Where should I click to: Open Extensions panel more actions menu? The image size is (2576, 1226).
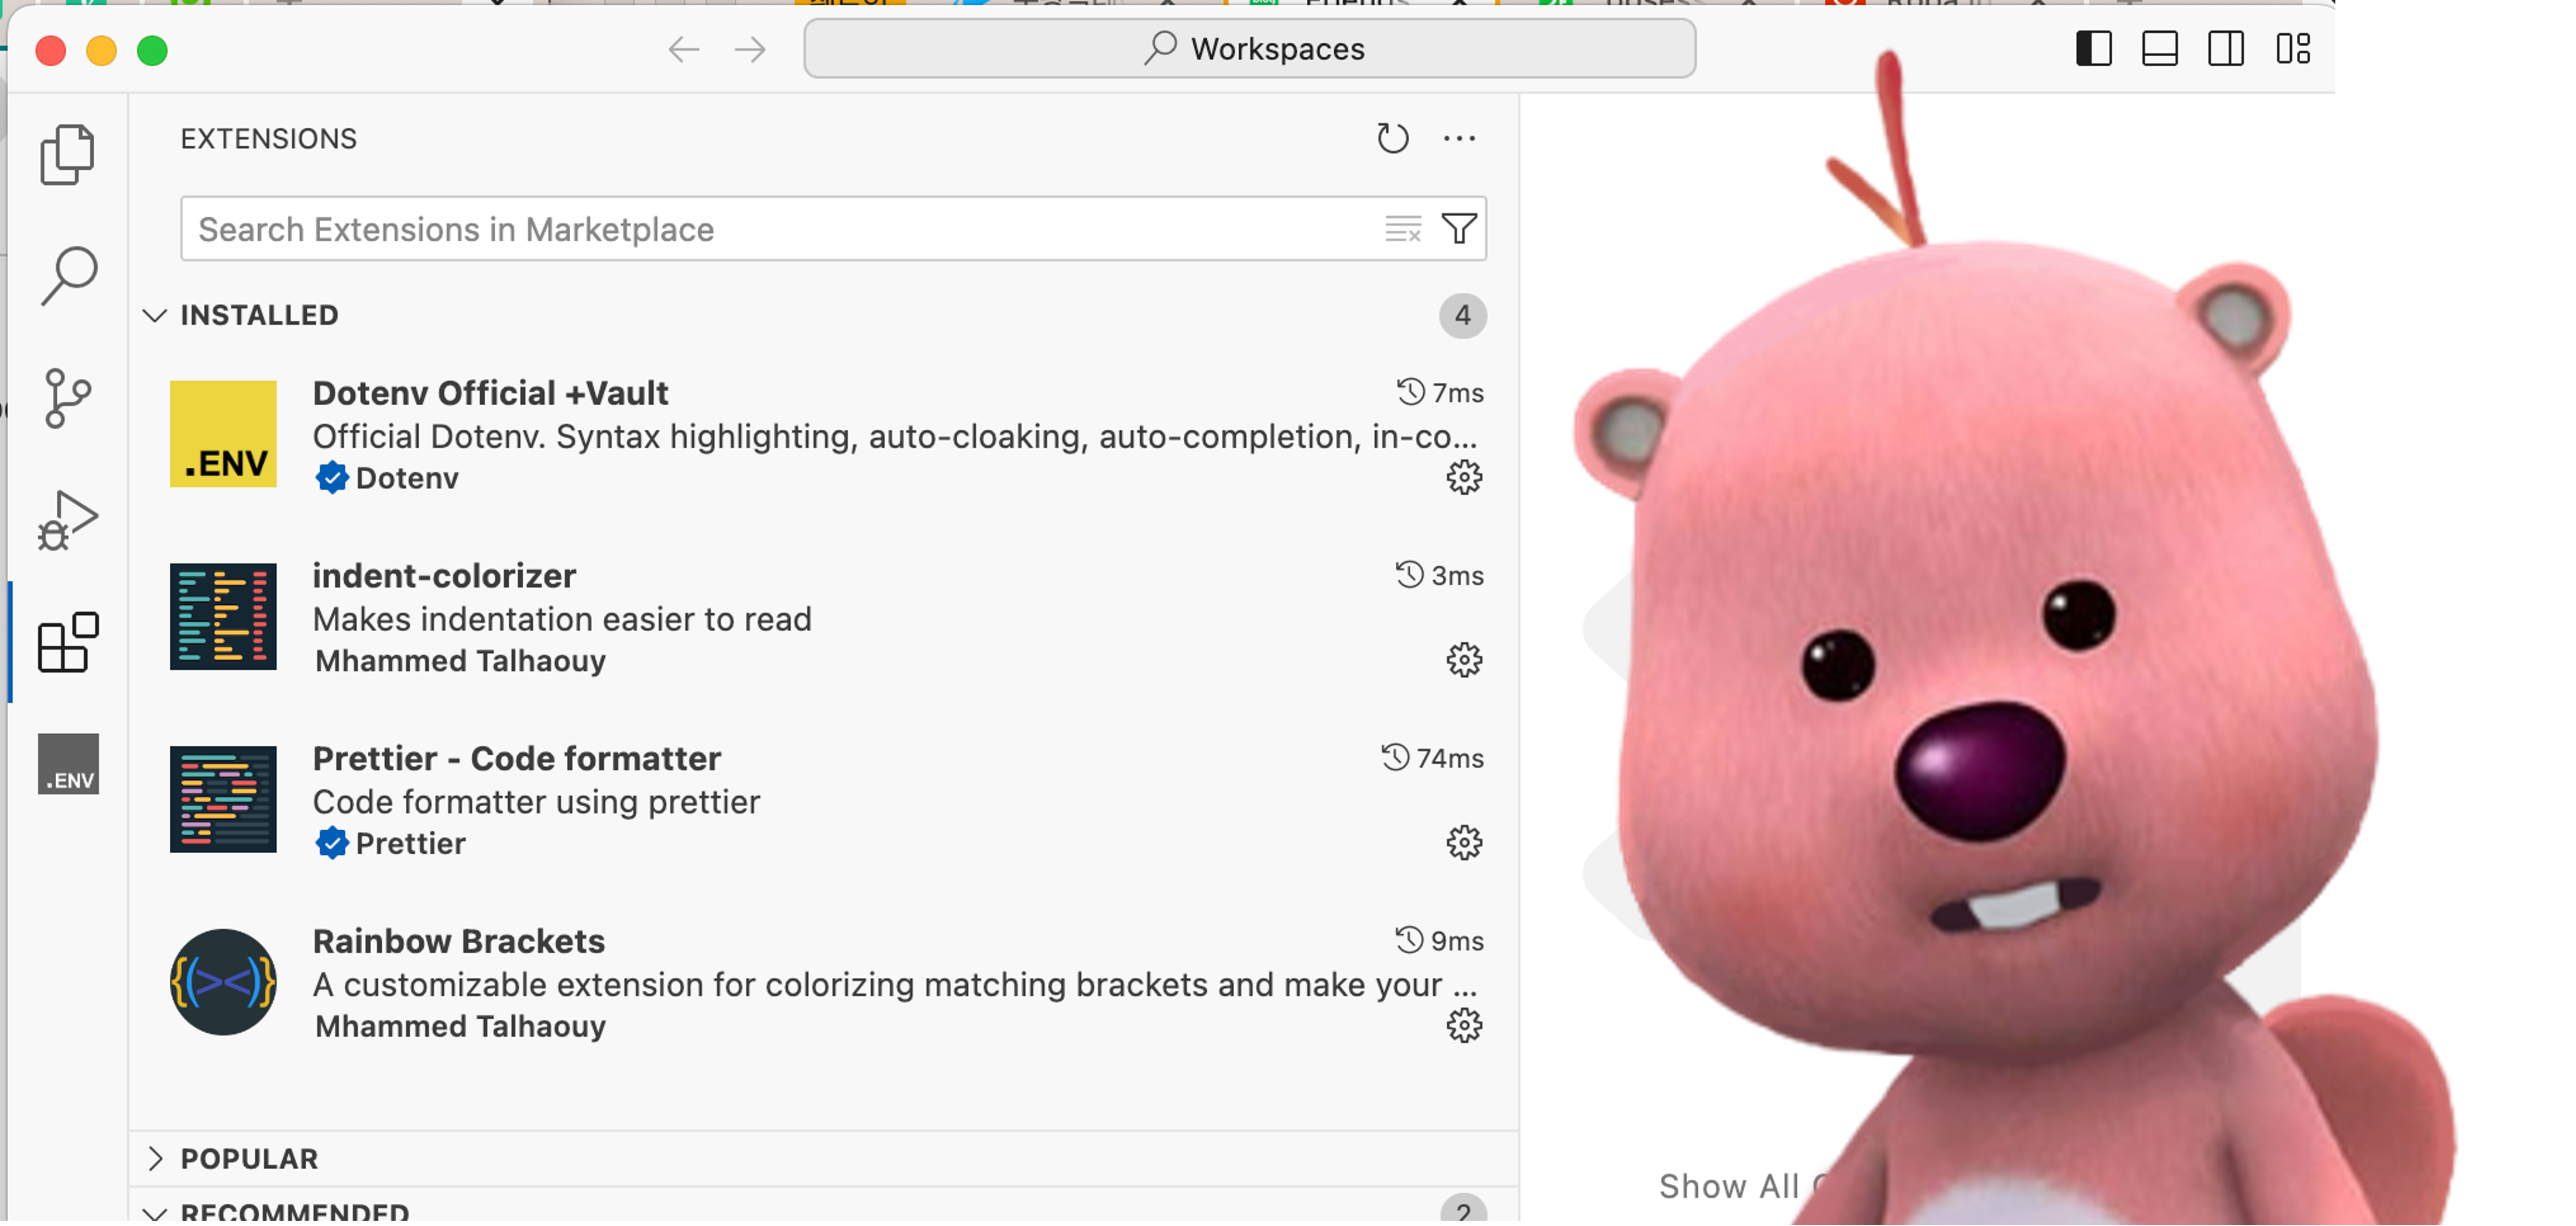(1459, 138)
